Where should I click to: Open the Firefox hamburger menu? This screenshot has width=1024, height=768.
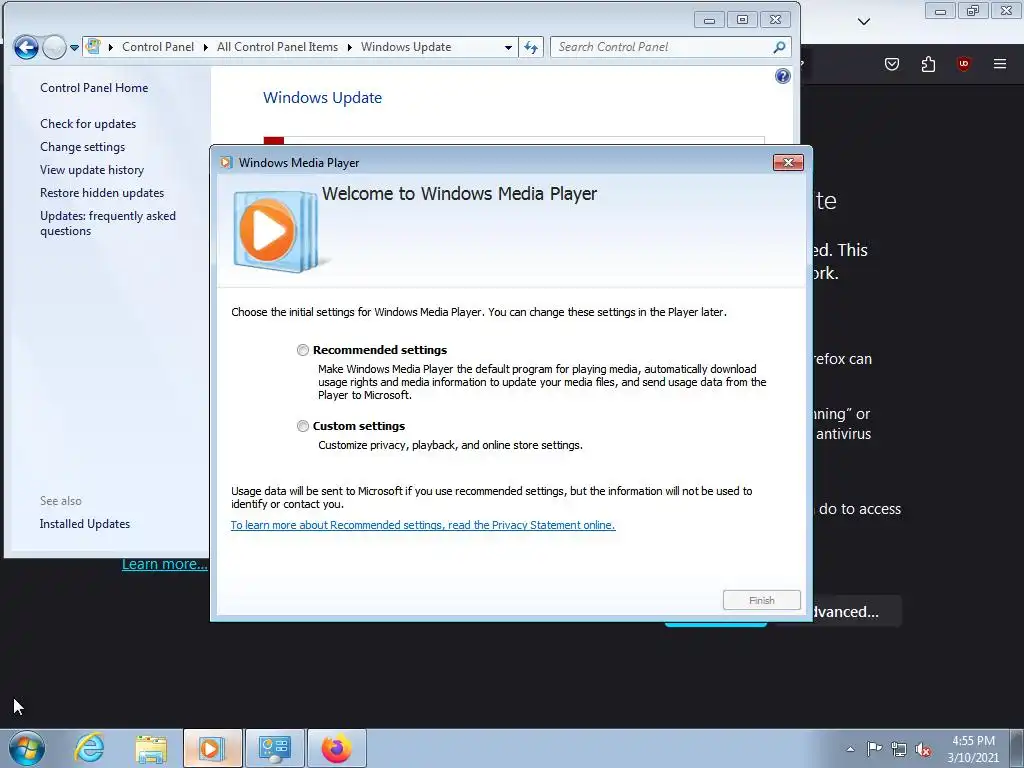point(999,64)
